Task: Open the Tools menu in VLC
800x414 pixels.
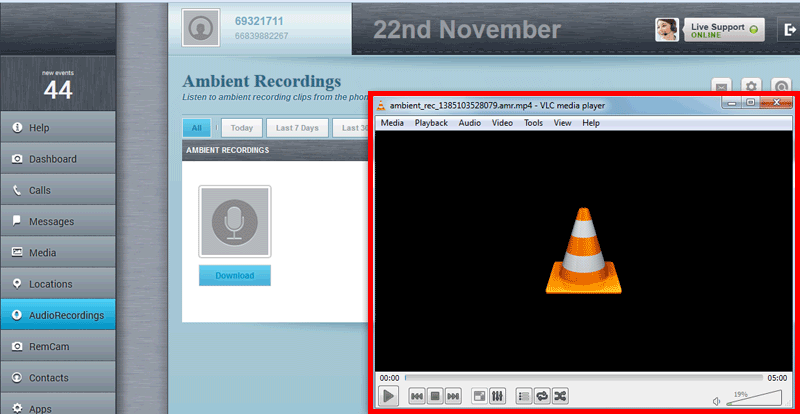Action: [533, 123]
